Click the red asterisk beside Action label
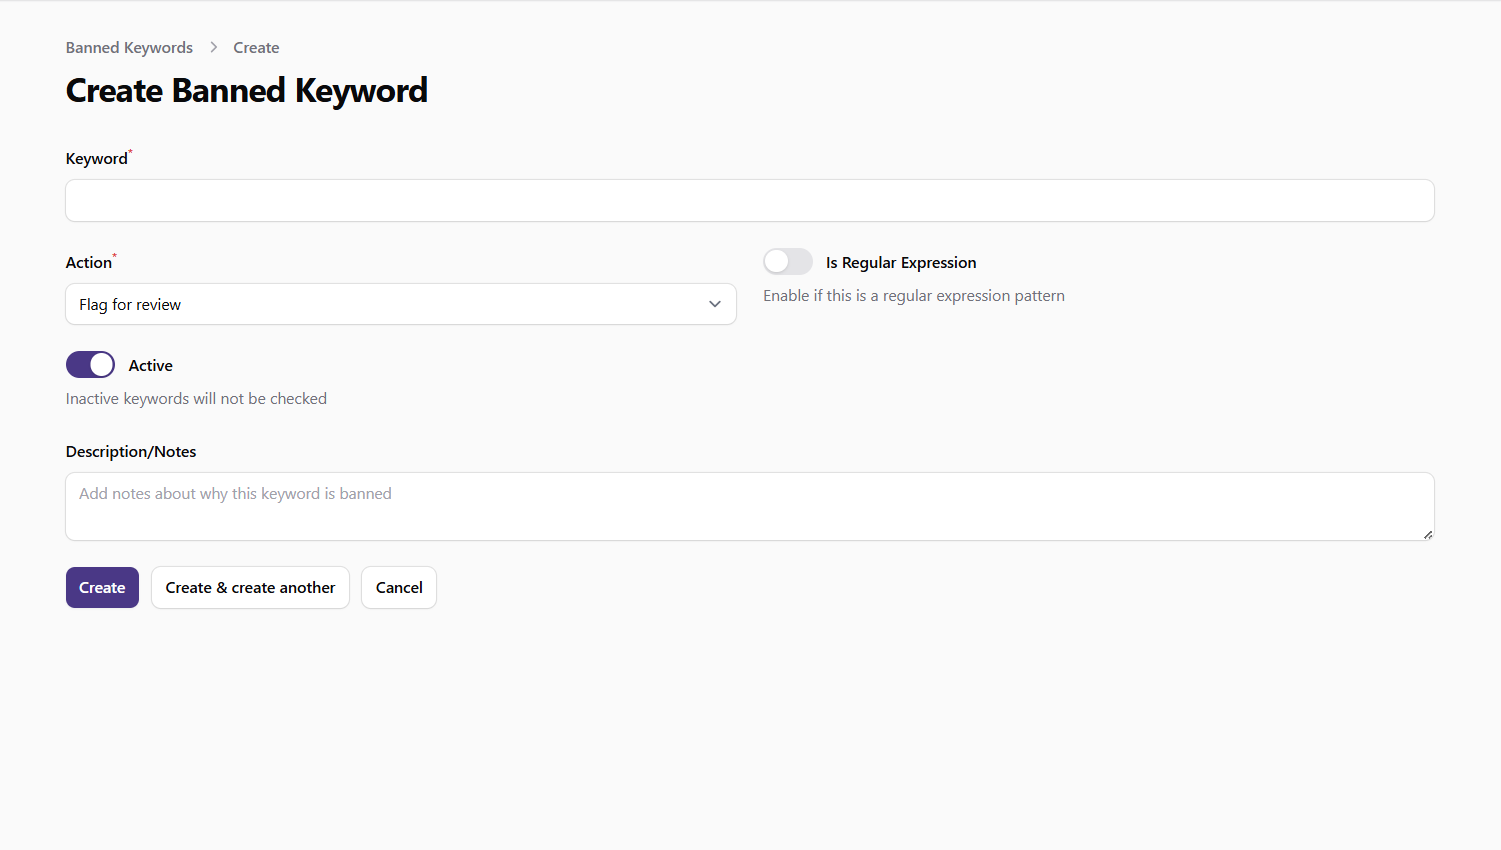Screen dimensions: 1501x850 tap(114, 256)
